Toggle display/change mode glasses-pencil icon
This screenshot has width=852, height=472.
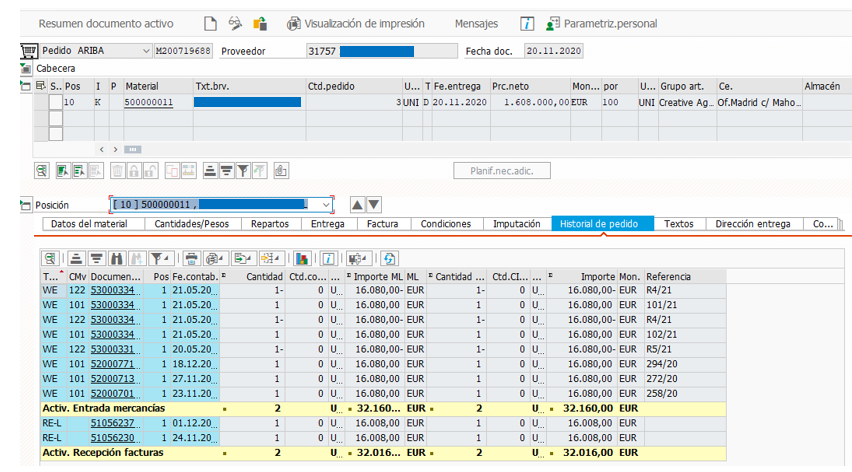click(235, 23)
